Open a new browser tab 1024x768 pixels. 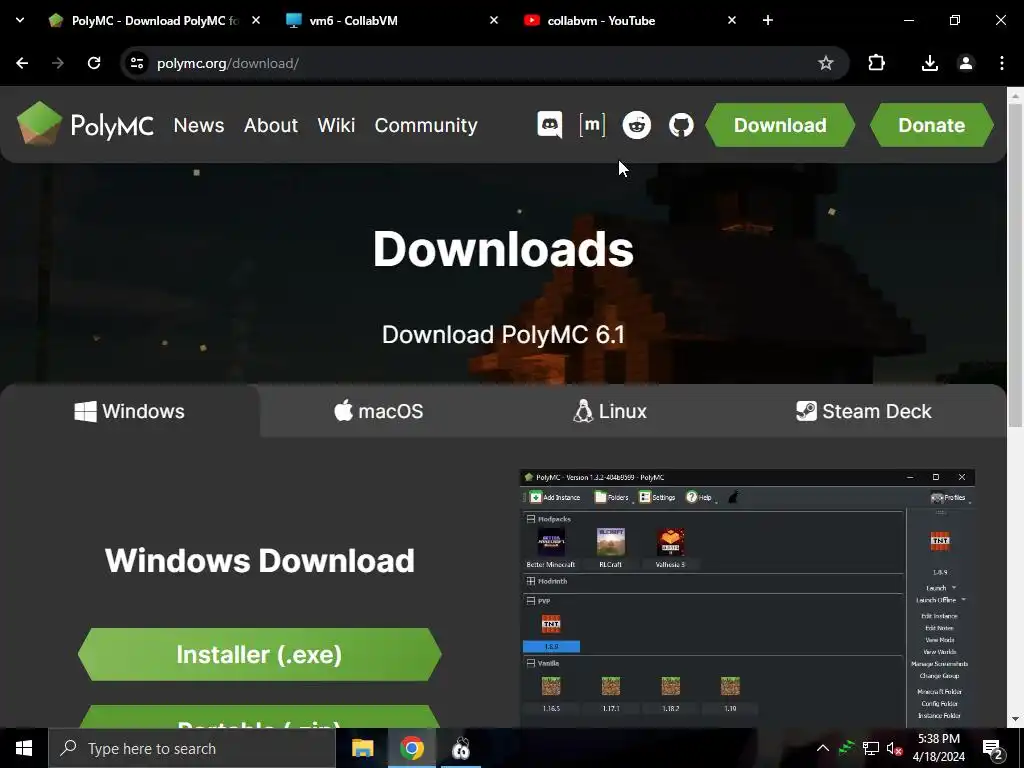coord(768,20)
